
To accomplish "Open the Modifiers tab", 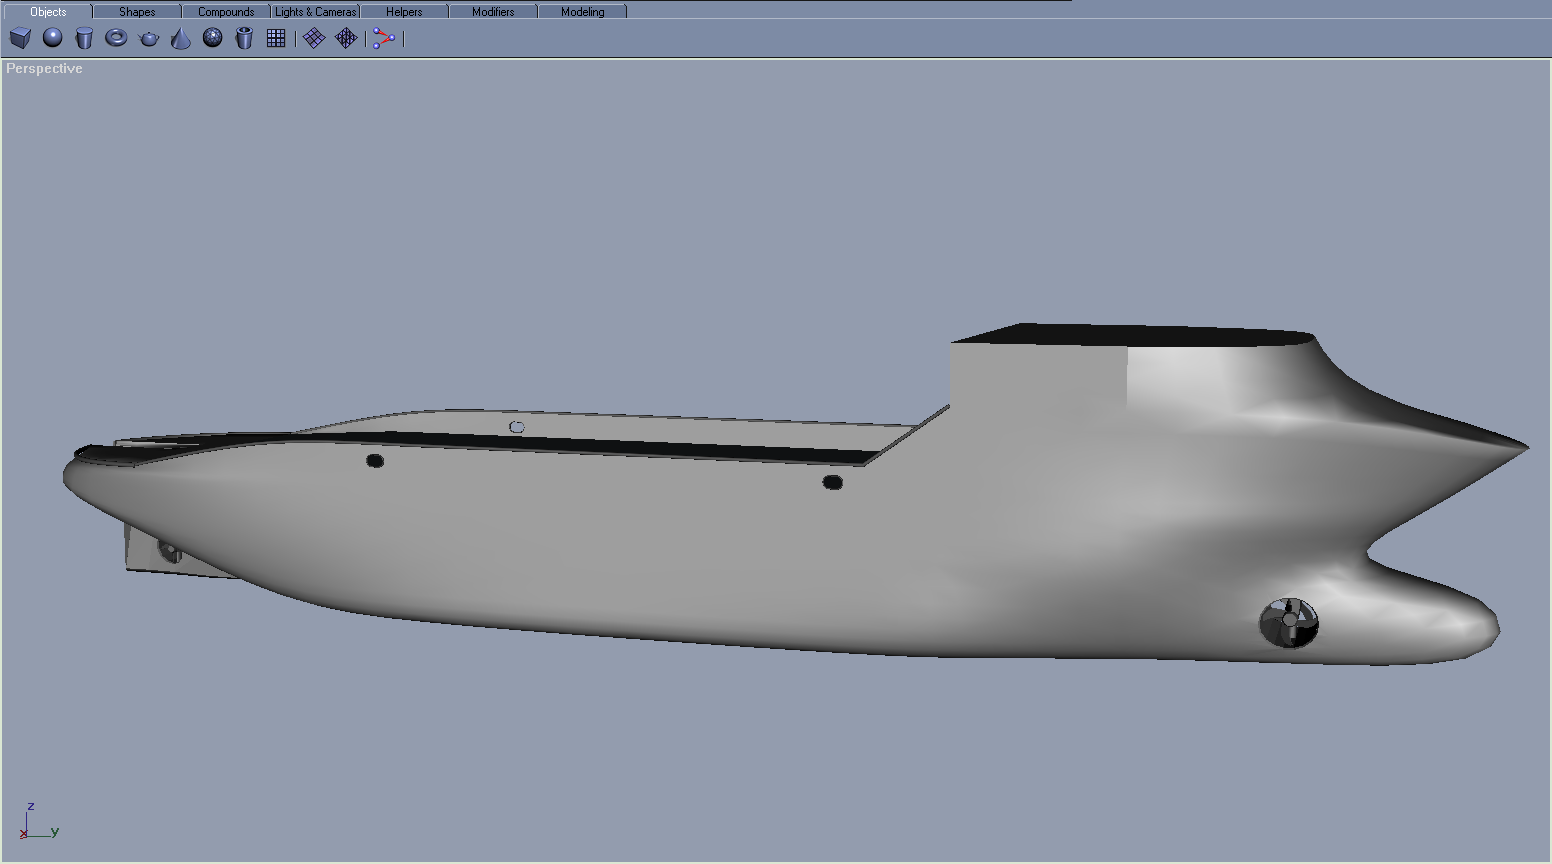I will pos(493,12).
